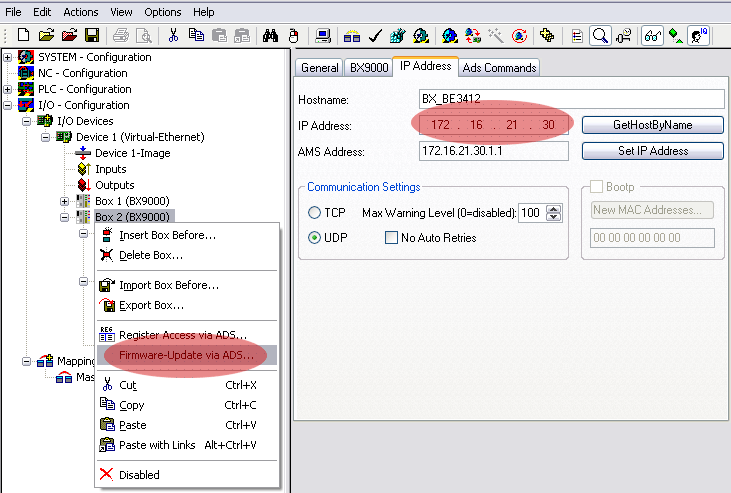Click the Generate Mappings toolbar icon
The height and width of the screenshot is (493, 731).
tap(352, 36)
